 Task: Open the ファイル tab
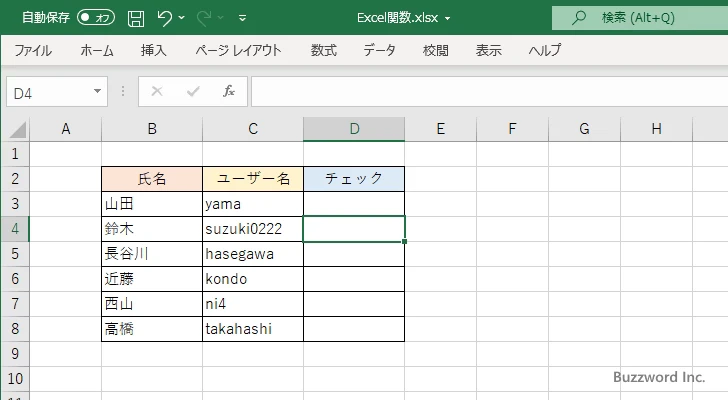click(x=33, y=50)
